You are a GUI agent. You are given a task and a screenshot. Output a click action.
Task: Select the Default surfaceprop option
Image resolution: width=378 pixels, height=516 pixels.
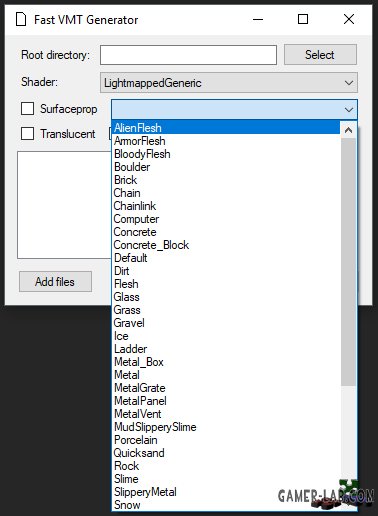click(x=226, y=258)
